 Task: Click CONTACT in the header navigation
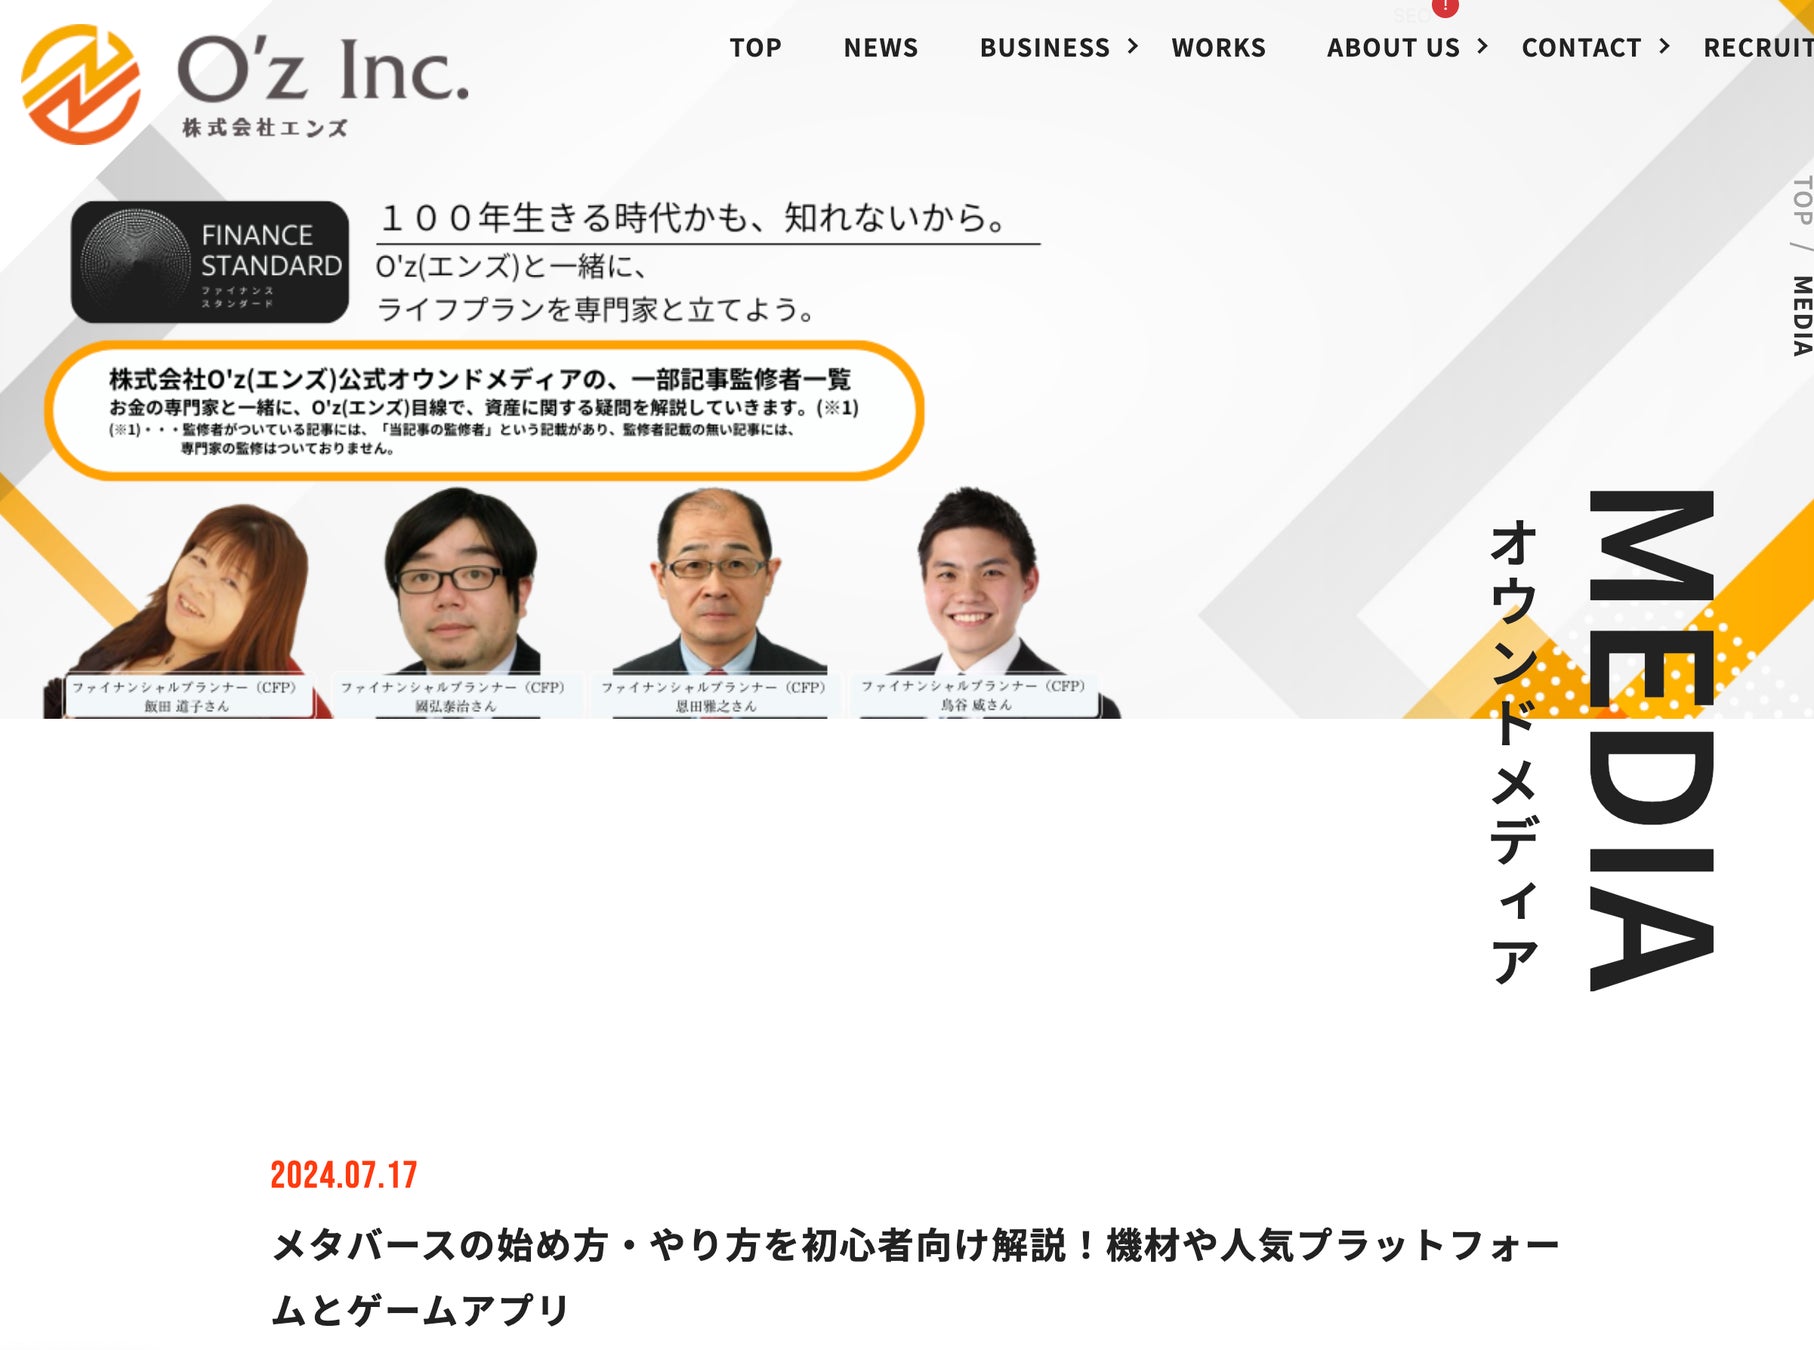pos(1582,48)
